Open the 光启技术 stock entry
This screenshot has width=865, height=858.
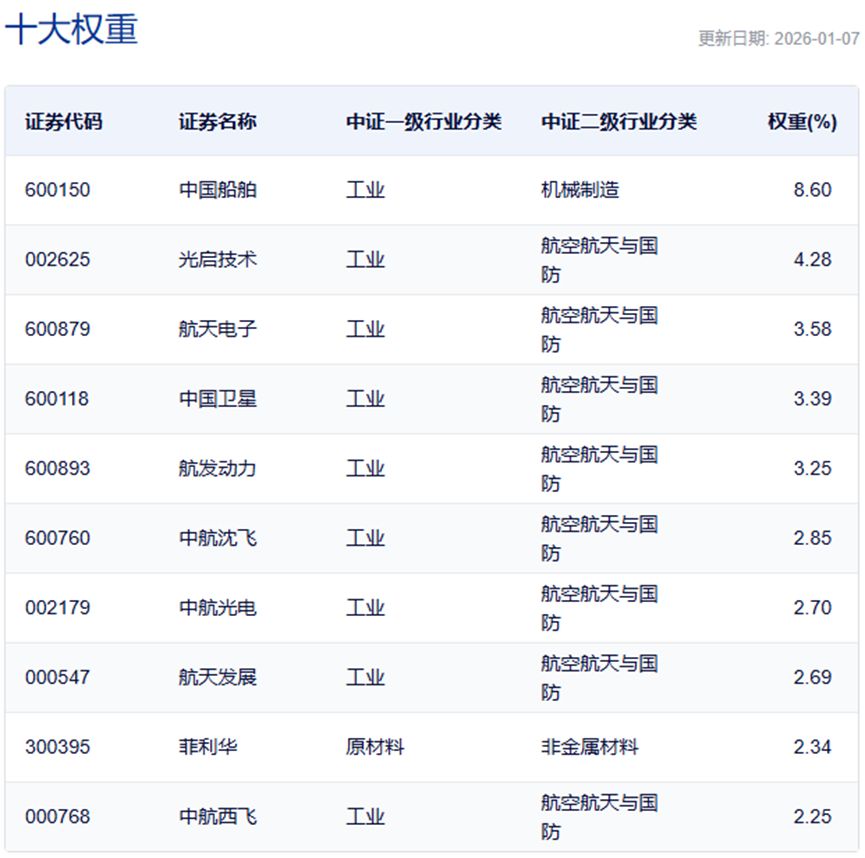pos(217,260)
